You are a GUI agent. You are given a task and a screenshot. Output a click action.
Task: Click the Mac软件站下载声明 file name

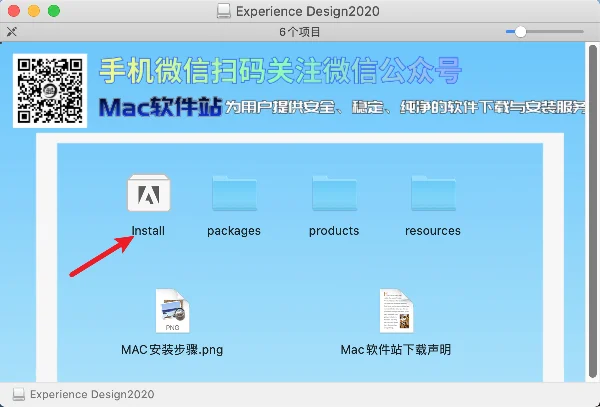coord(396,349)
